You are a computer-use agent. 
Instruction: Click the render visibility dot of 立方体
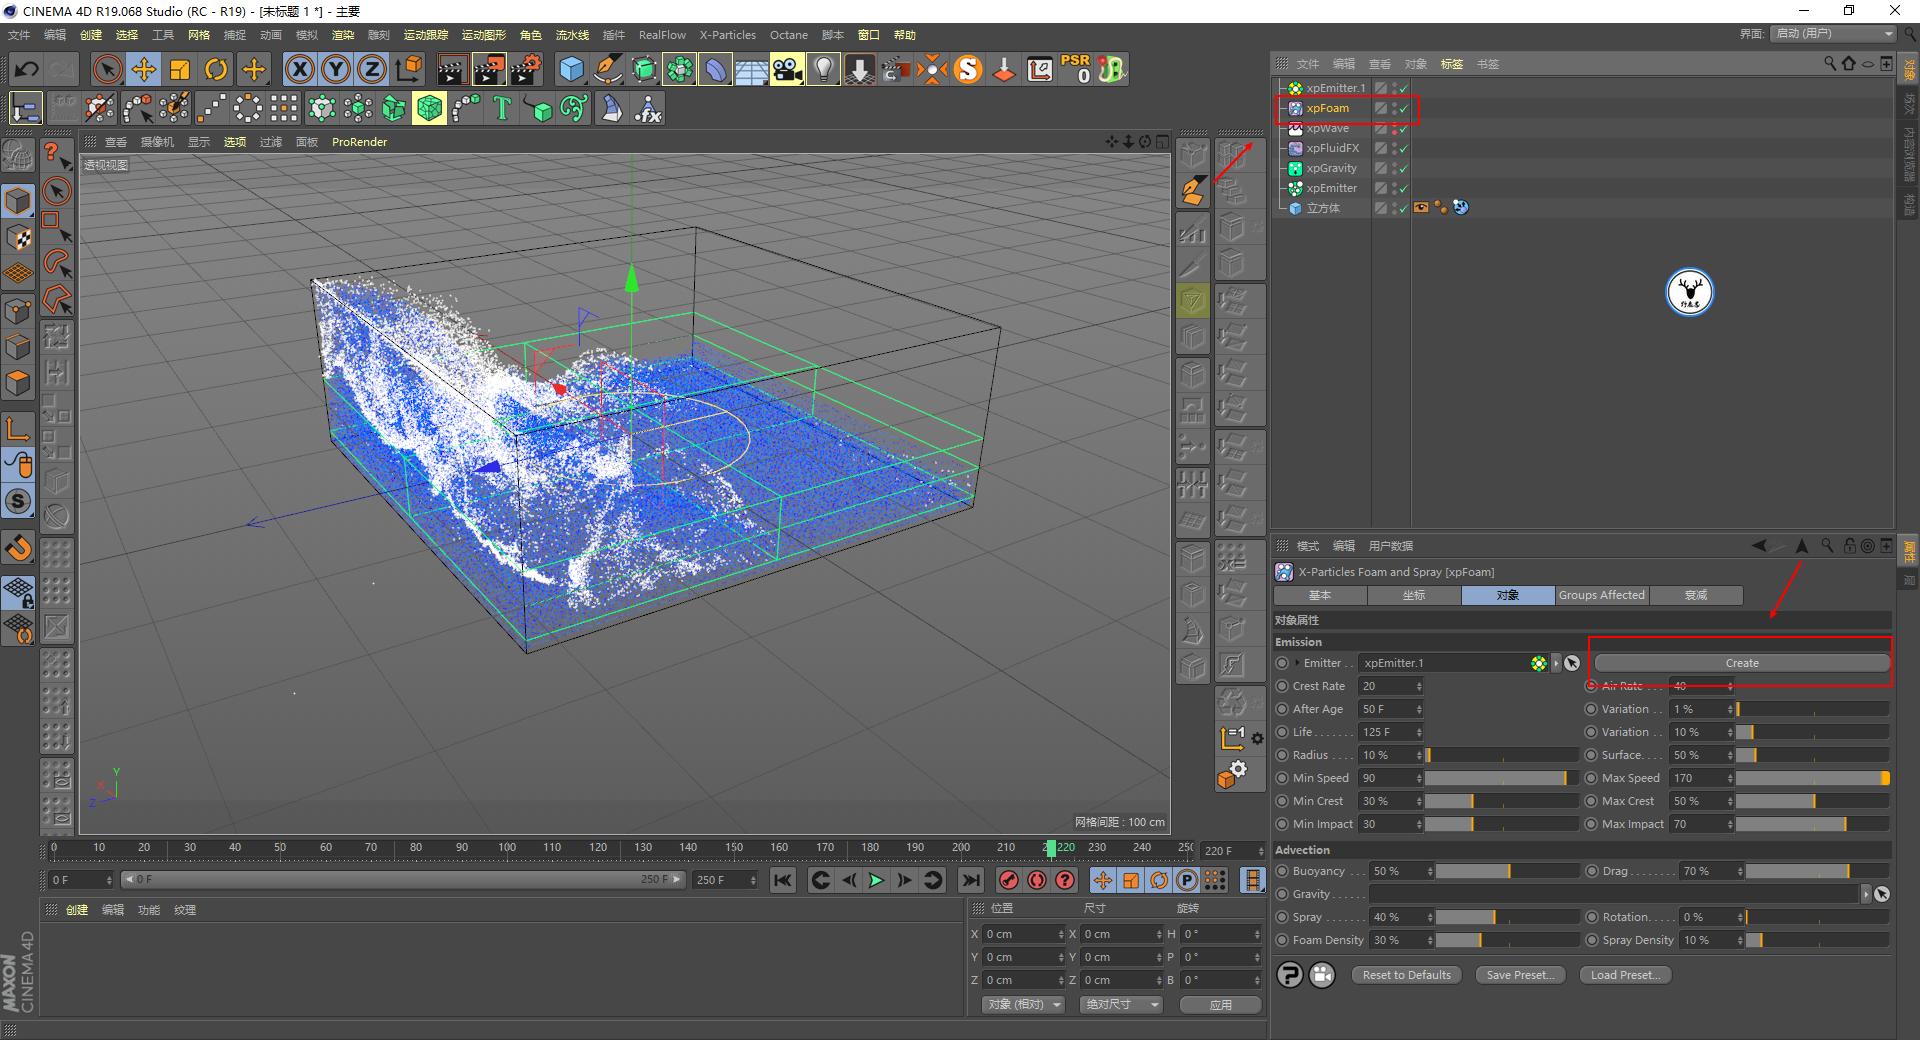1394,211
